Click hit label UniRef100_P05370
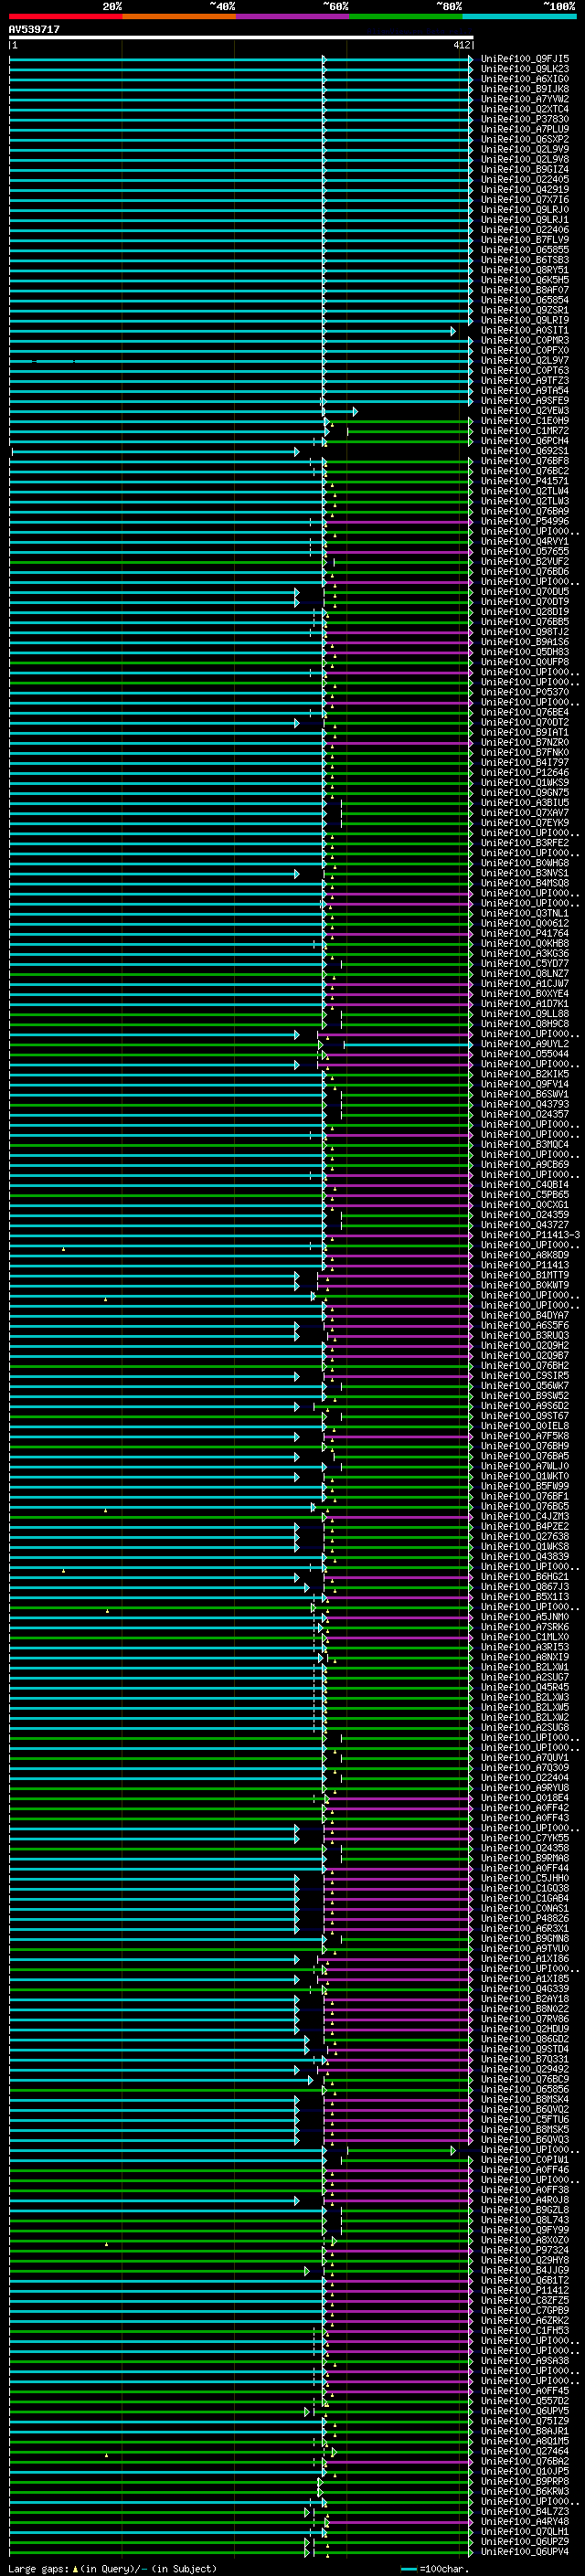Image resolution: width=585 pixels, height=2576 pixels. click(525, 693)
